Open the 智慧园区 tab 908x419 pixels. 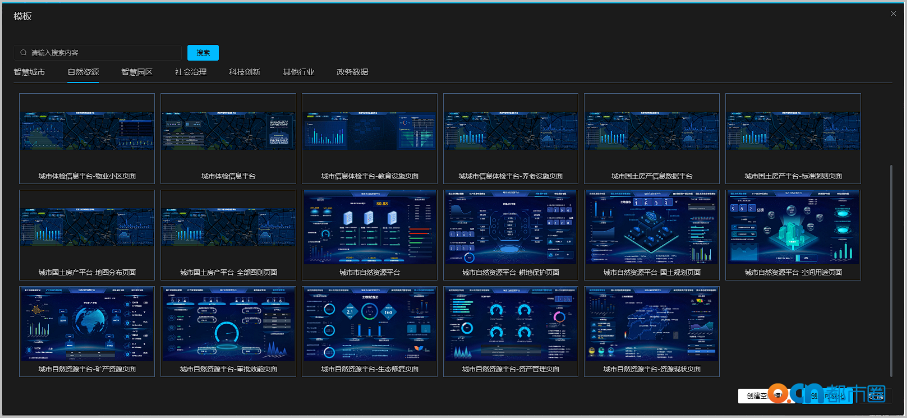tap(136, 72)
